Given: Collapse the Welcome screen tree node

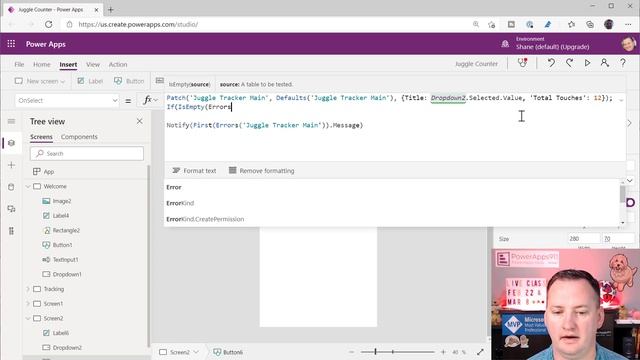Looking at the screenshot, I should point(28,187).
